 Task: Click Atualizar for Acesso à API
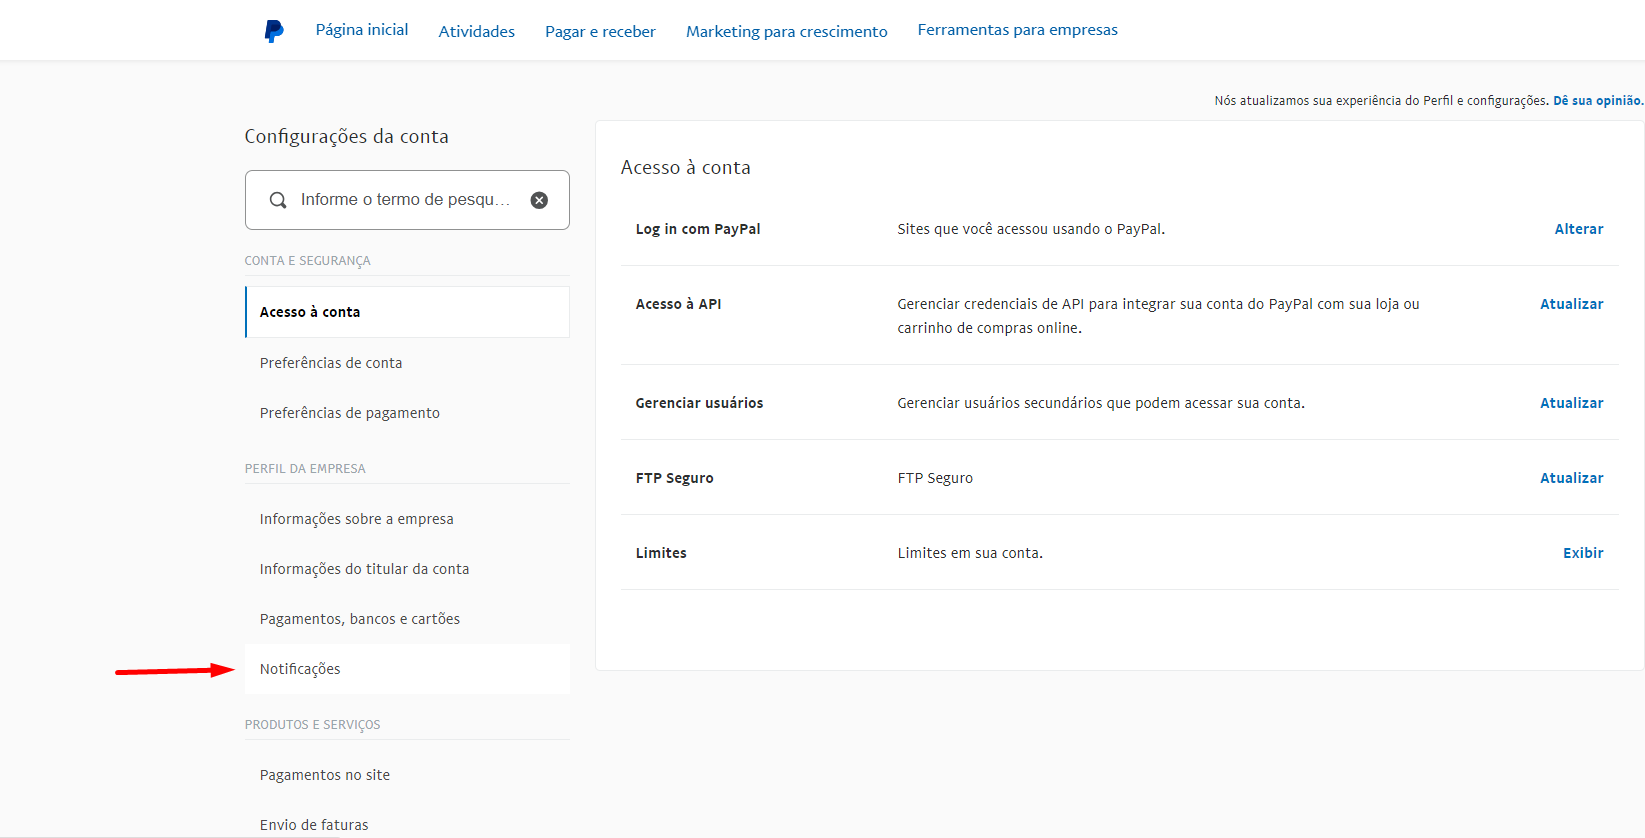[x=1572, y=304]
